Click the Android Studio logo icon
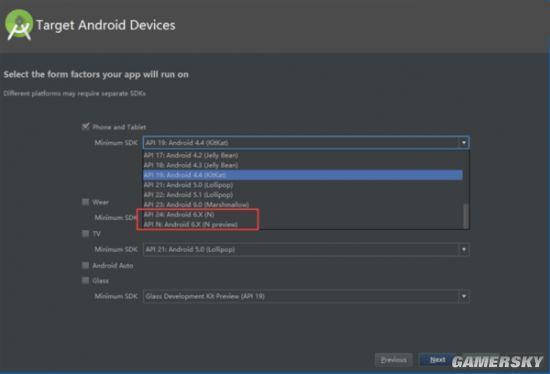This screenshot has height=374, width=550. [x=19, y=25]
